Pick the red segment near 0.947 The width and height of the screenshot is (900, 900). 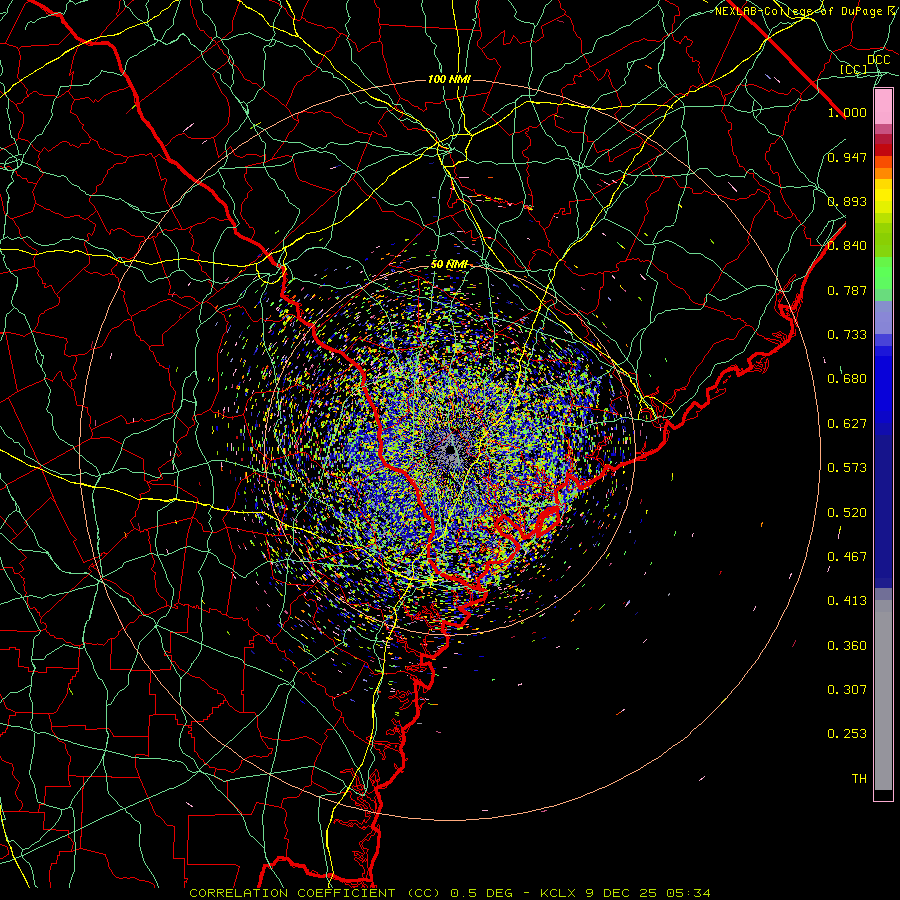pyautogui.click(x=883, y=150)
